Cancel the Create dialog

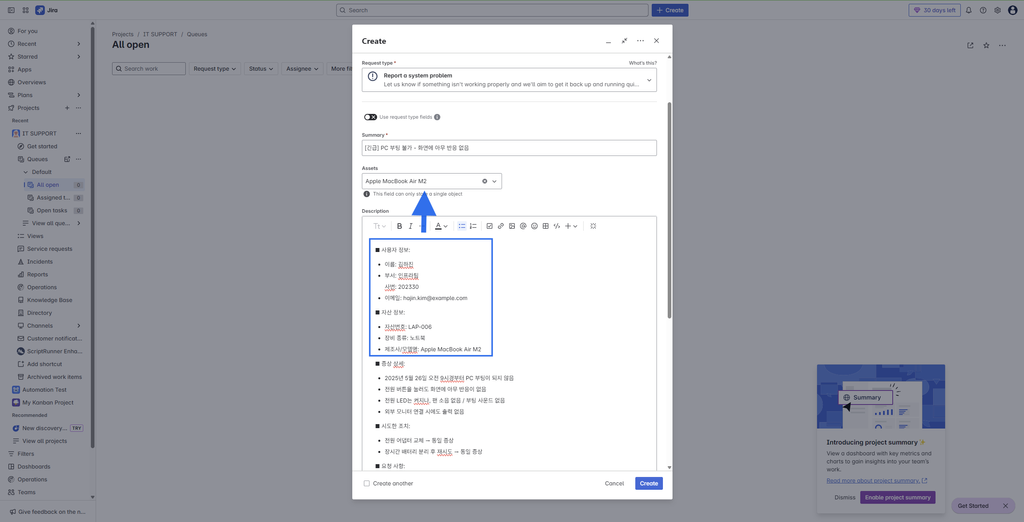[614, 483]
